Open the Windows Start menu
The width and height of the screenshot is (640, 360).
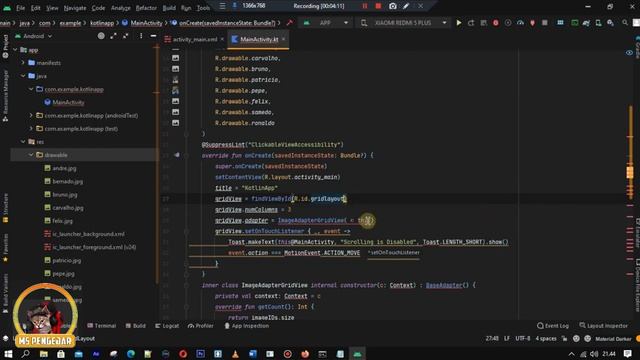(8, 354)
